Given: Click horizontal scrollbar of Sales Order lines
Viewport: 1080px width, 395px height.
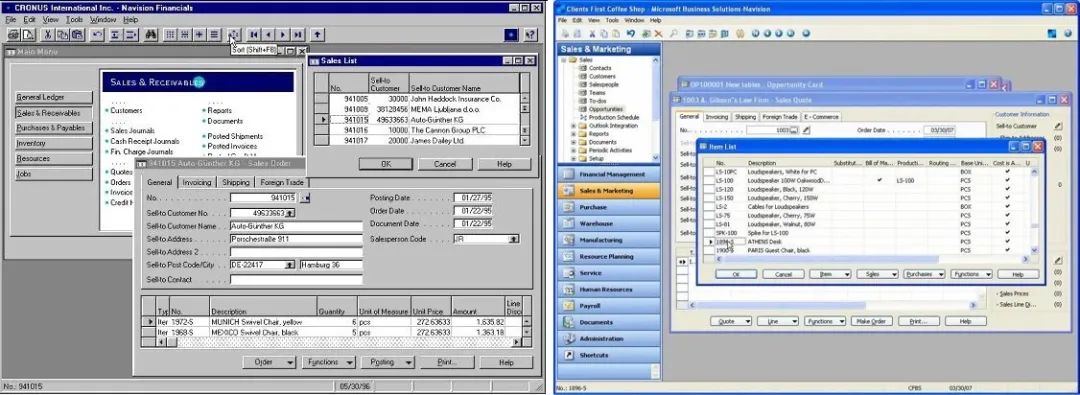Looking at the screenshot, I should [339, 341].
